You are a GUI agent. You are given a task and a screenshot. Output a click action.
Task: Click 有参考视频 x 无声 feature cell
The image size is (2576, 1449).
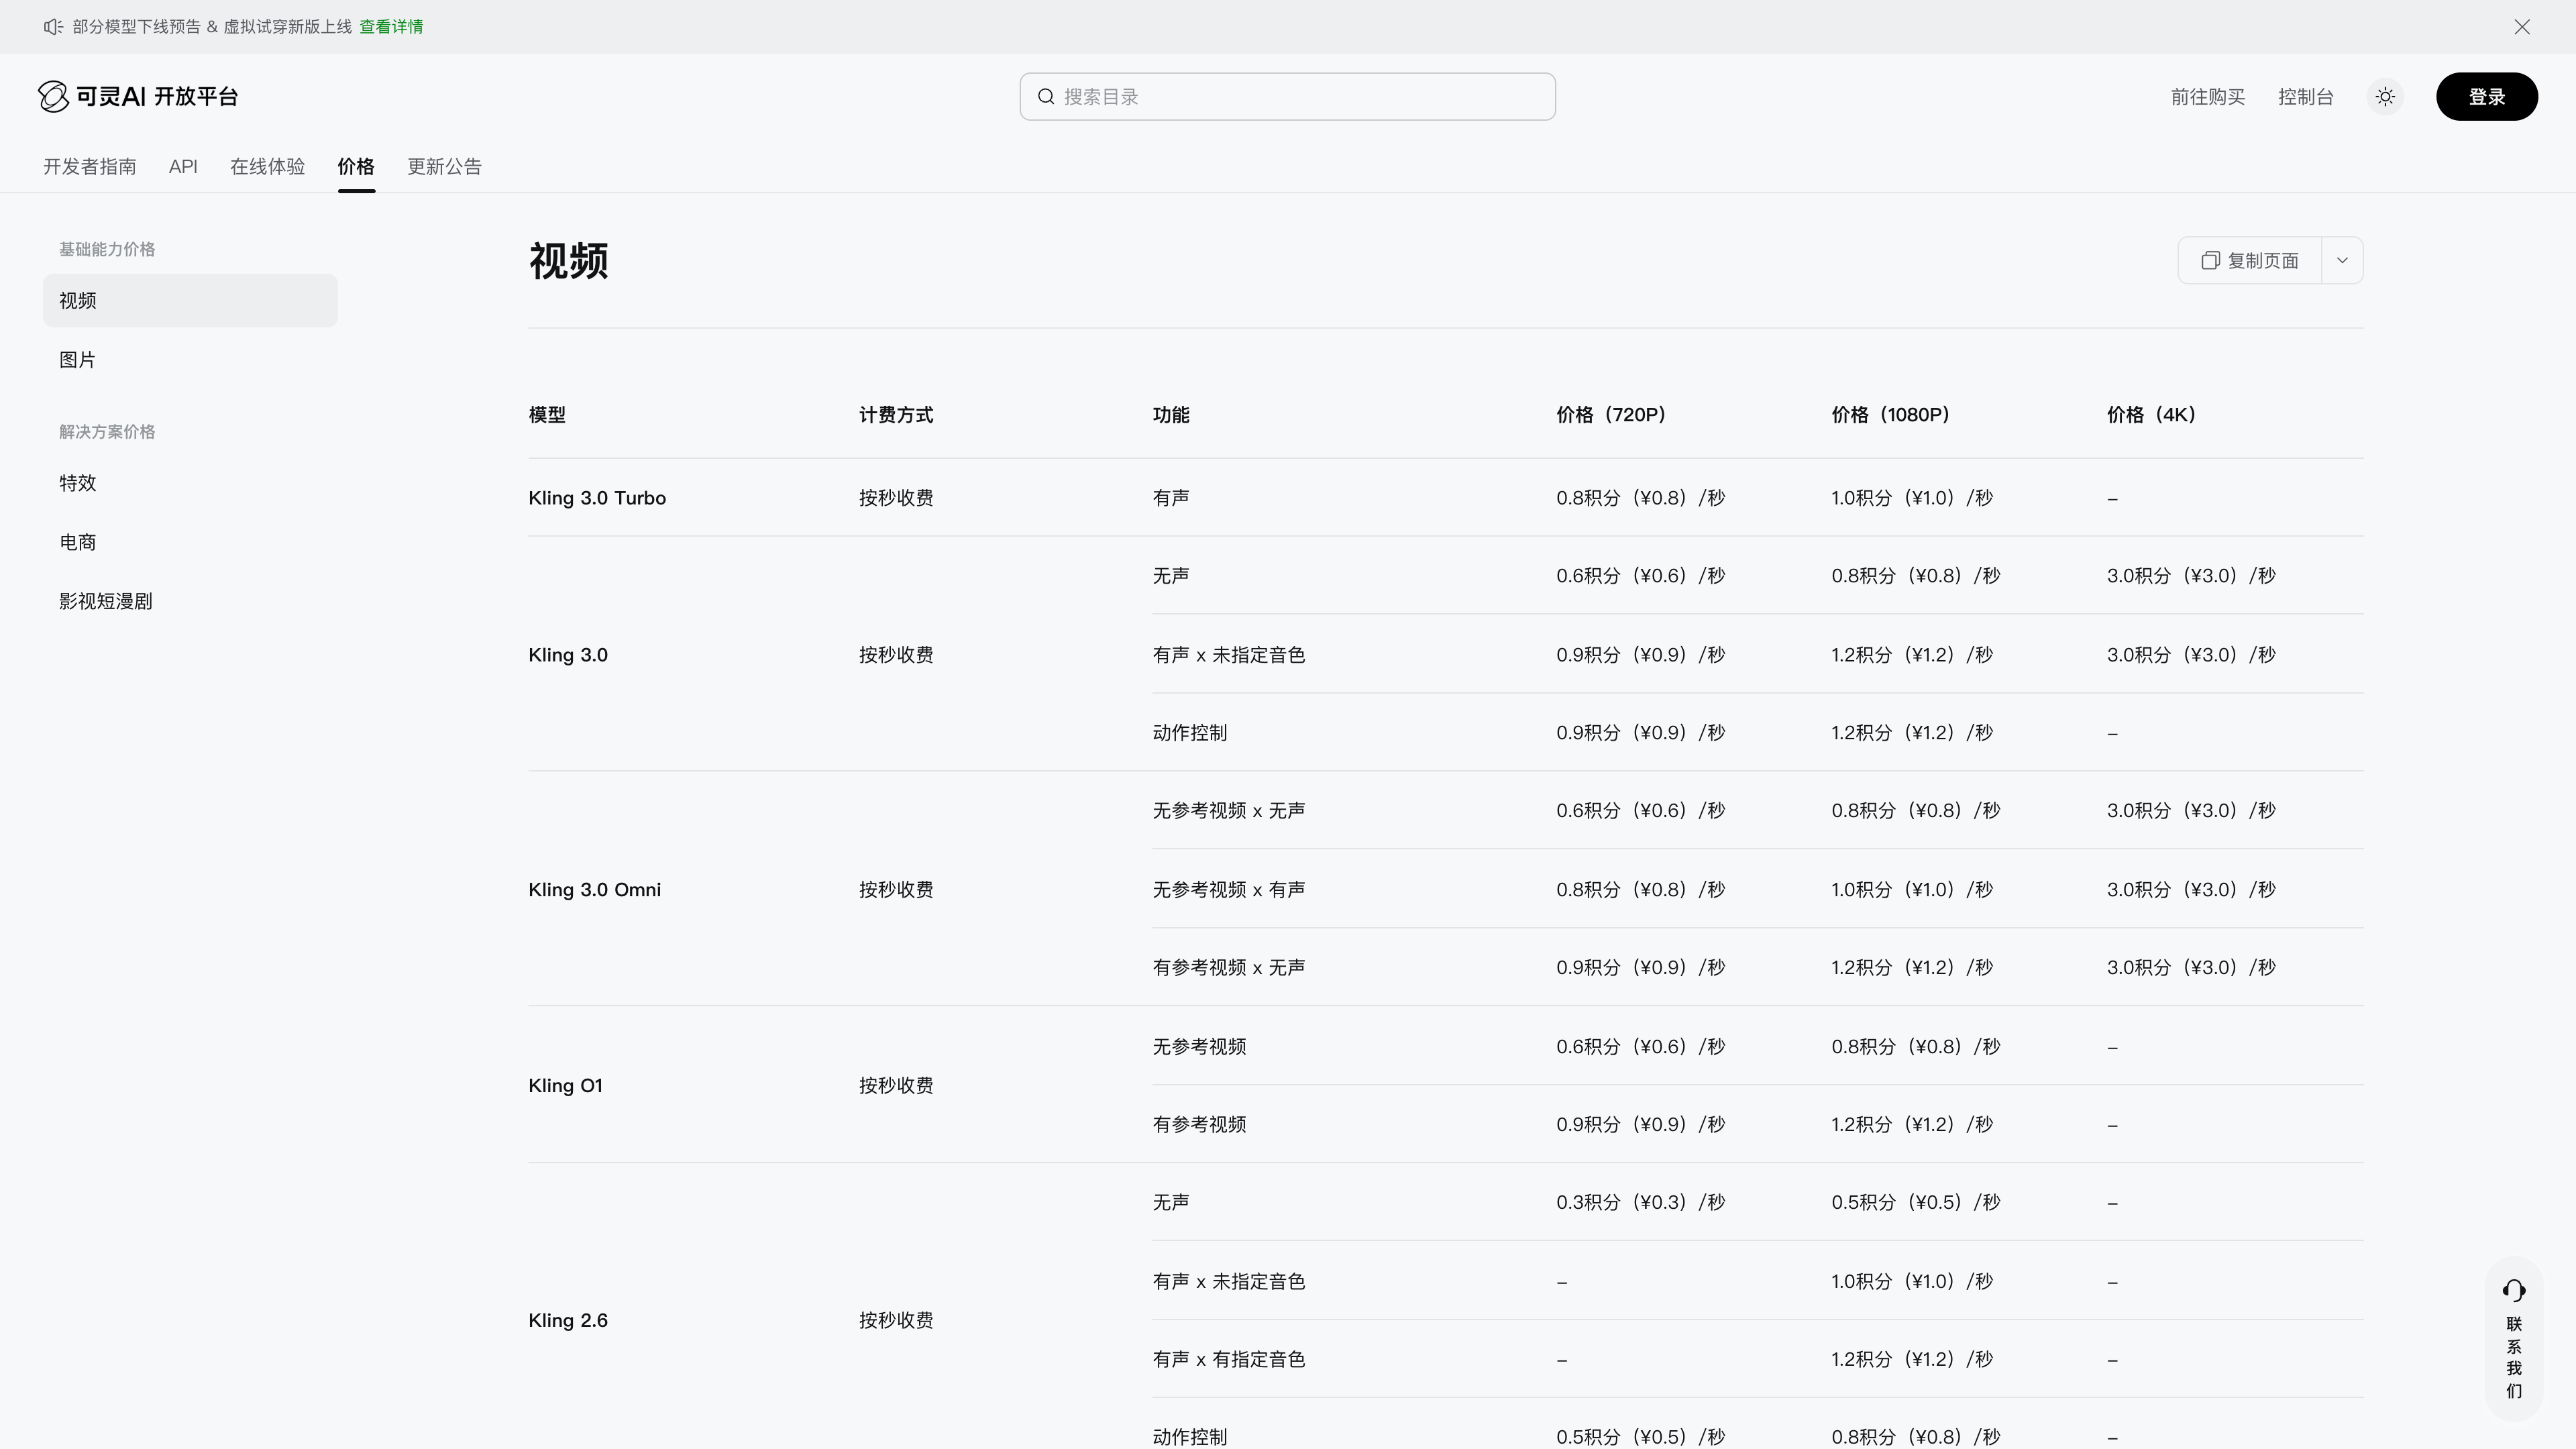tap(1229, 968)
